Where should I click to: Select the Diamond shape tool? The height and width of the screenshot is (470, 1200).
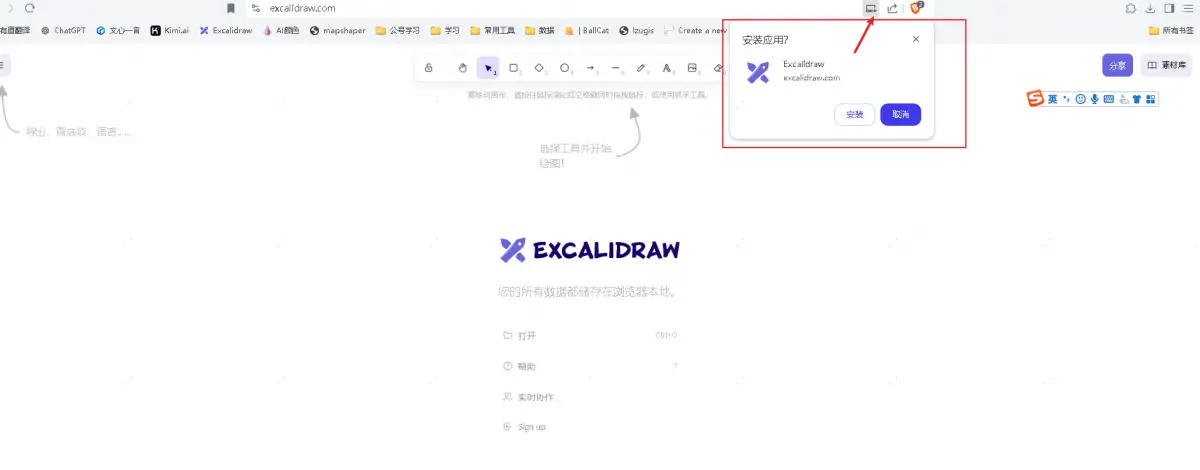[539, 68]
